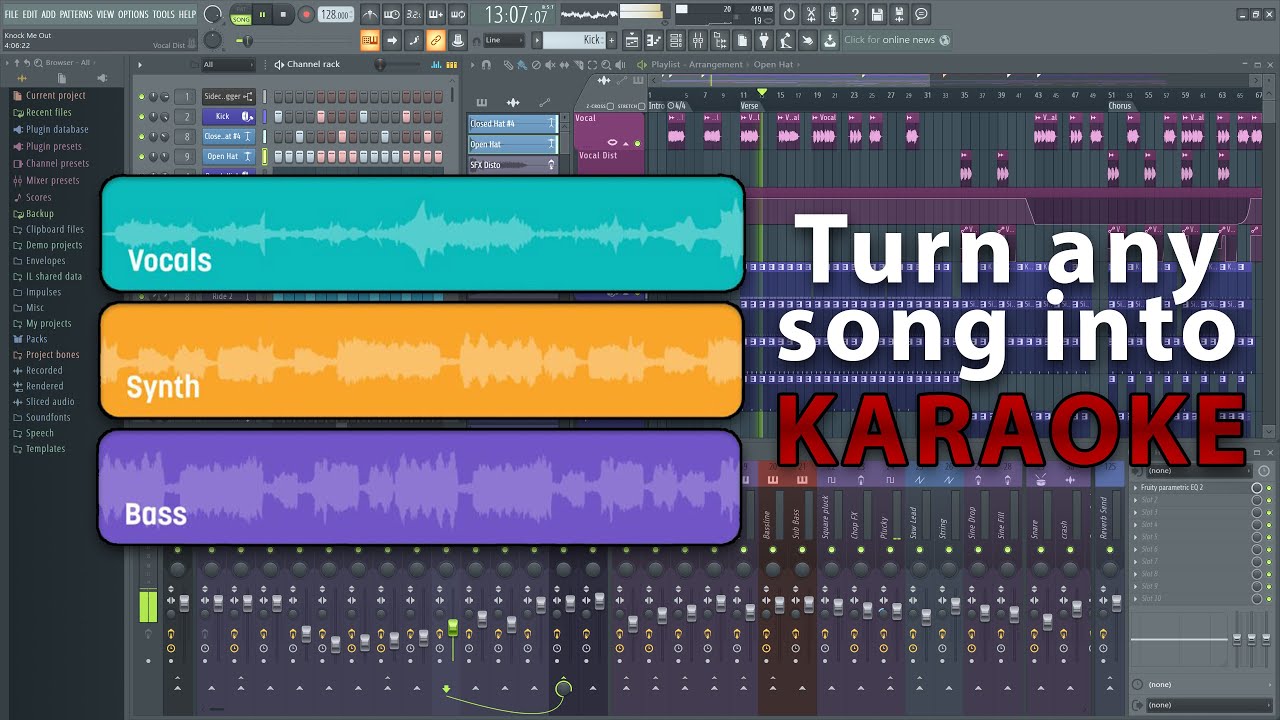Open the EDIT menu
The width and height of the screenshot is (1280, 720).
tap(30, 14)
